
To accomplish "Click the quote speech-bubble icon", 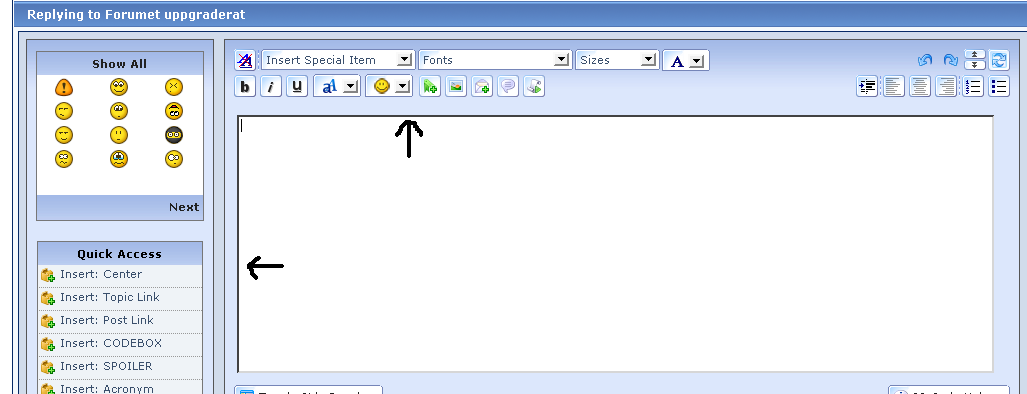I will coord(508,86).
